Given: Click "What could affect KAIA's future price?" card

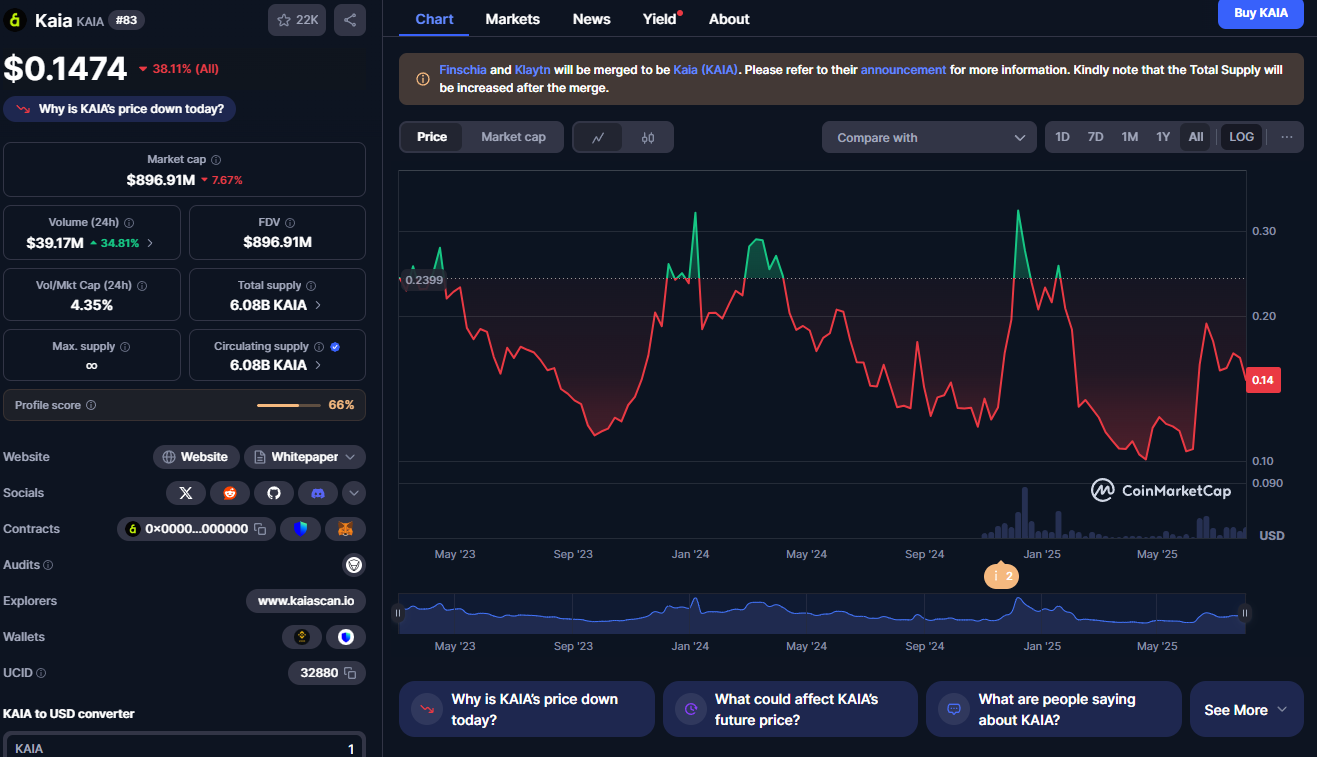Looking at the screenshot, I should tap(790, 710).
